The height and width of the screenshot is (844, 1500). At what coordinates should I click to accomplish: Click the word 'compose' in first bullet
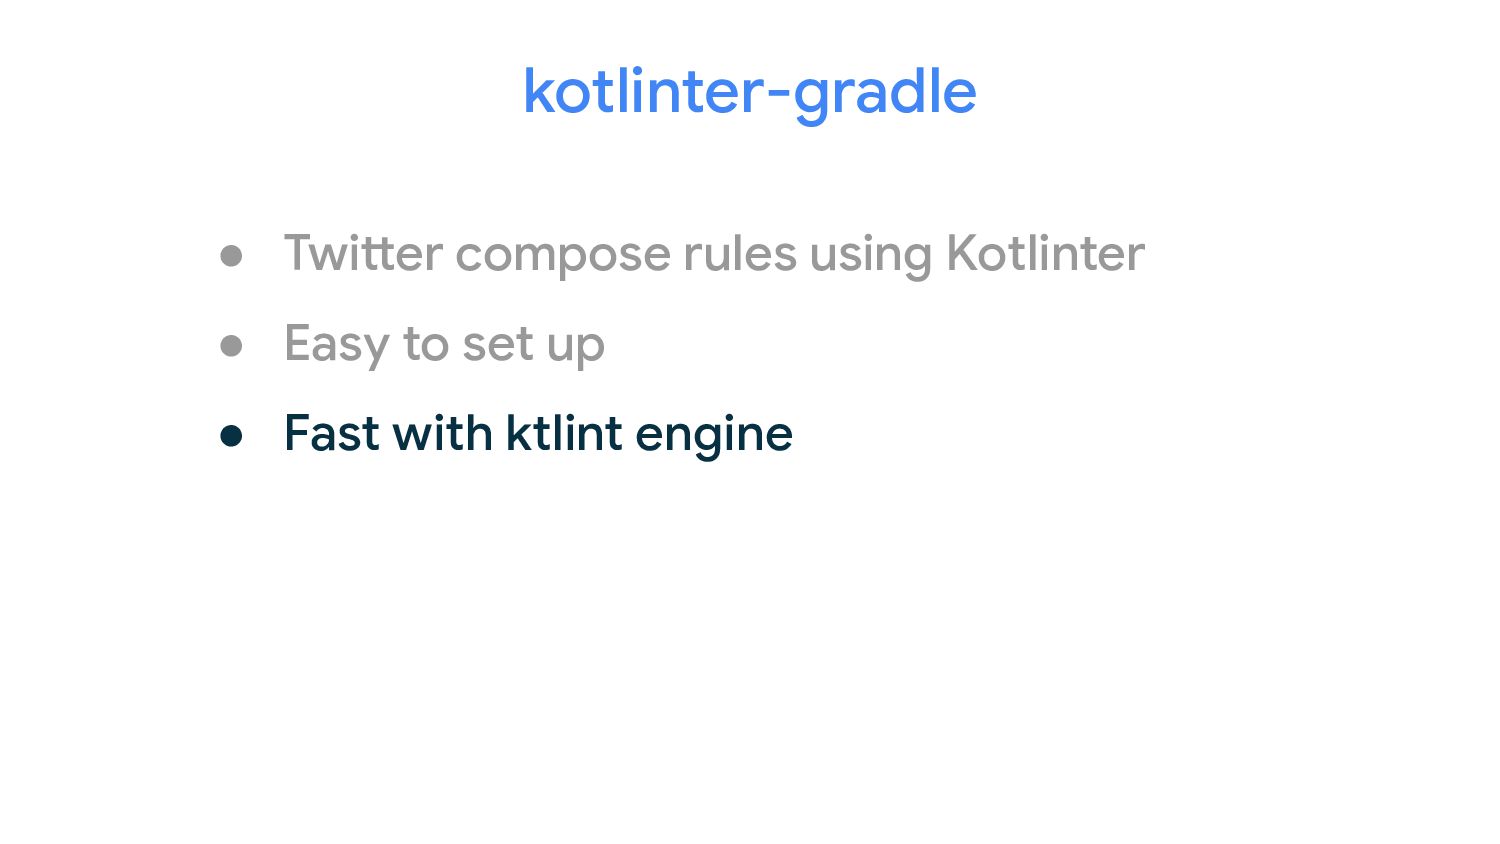[x=563, y=256]
